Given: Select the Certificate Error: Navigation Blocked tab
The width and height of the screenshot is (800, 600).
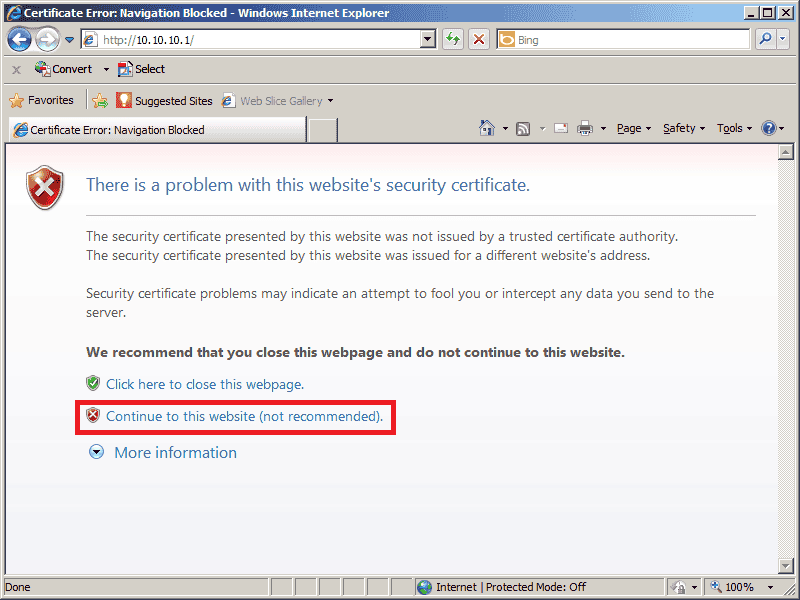Looking at the screenshot, I should pyautogui.click(x=157, y=130).
